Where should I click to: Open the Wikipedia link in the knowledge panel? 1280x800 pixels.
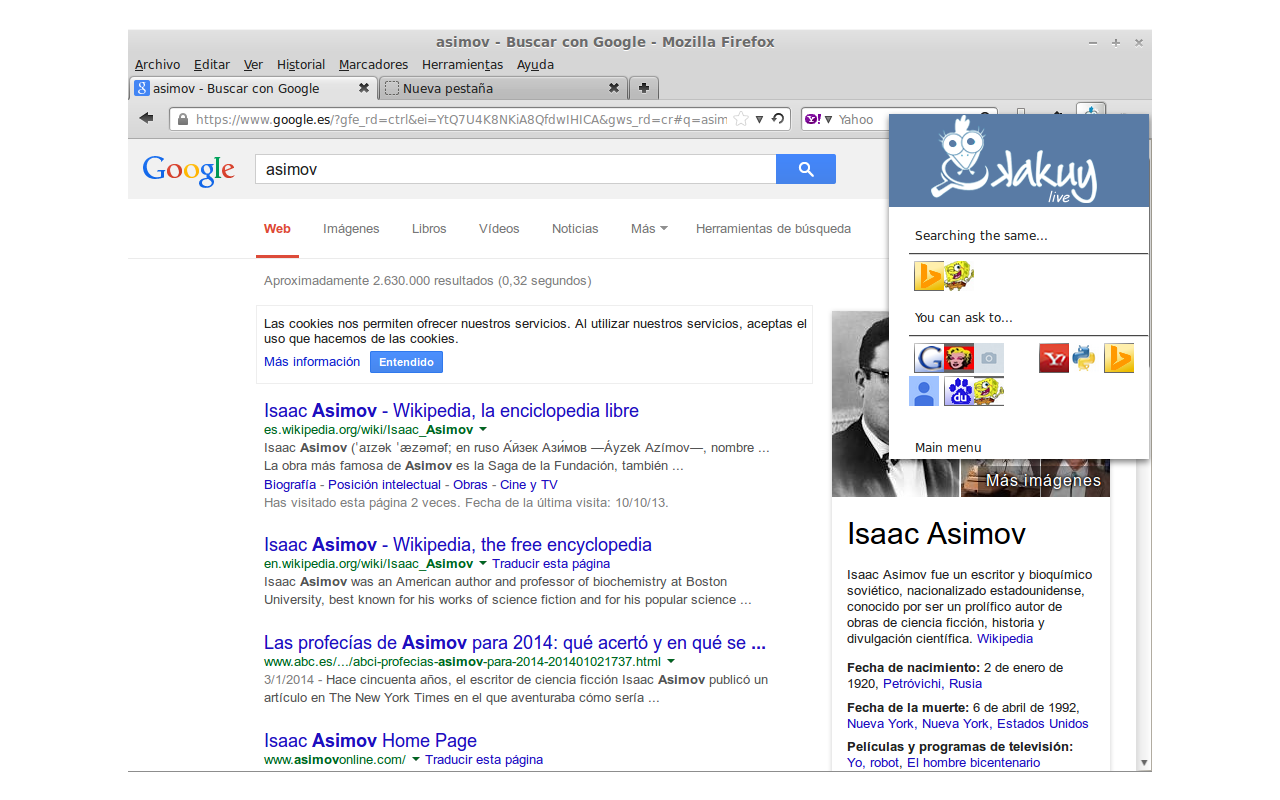tap(1005, 639)
